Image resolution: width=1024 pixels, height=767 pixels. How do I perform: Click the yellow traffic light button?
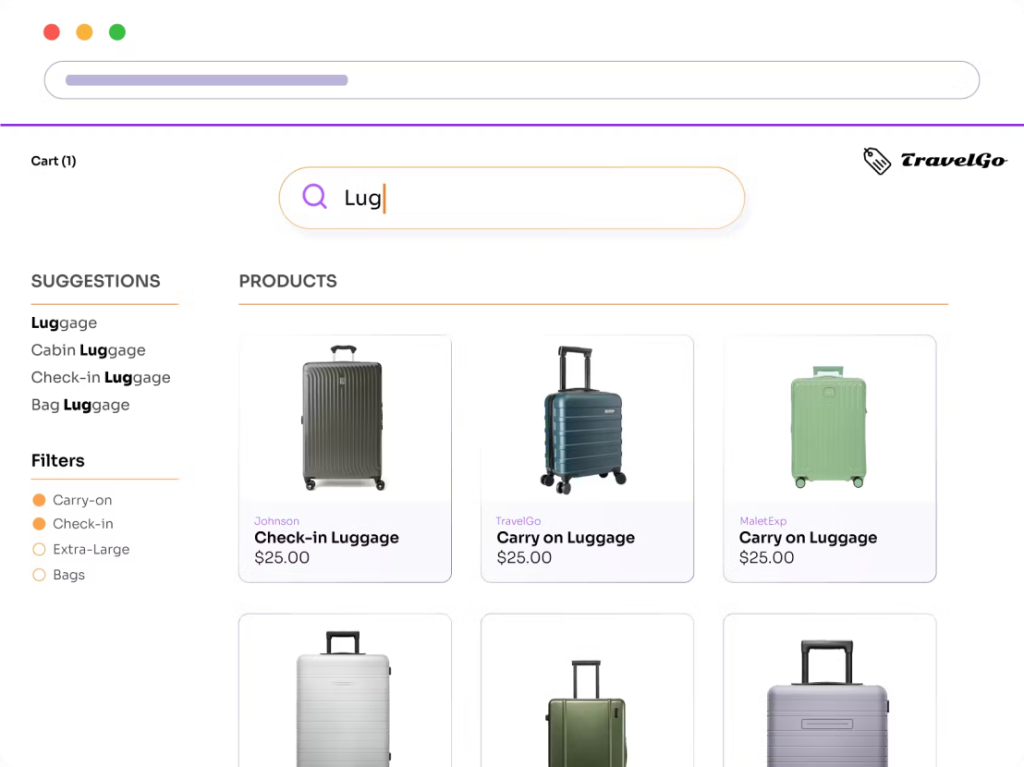[x=84, y=31]
